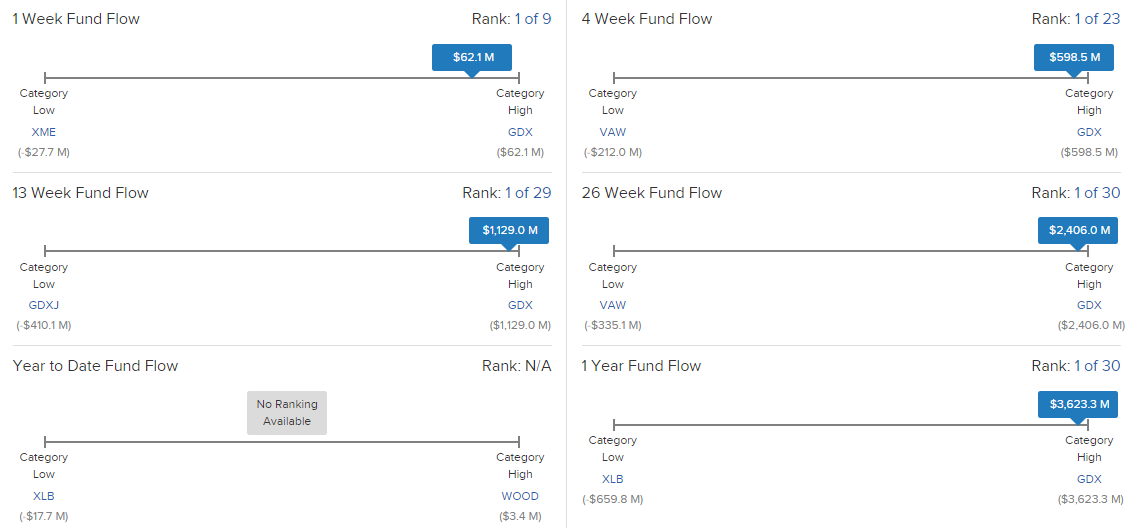Click the WOOD category high link
Viewport: 1132px width, 528px height.
tap(520, 496)
